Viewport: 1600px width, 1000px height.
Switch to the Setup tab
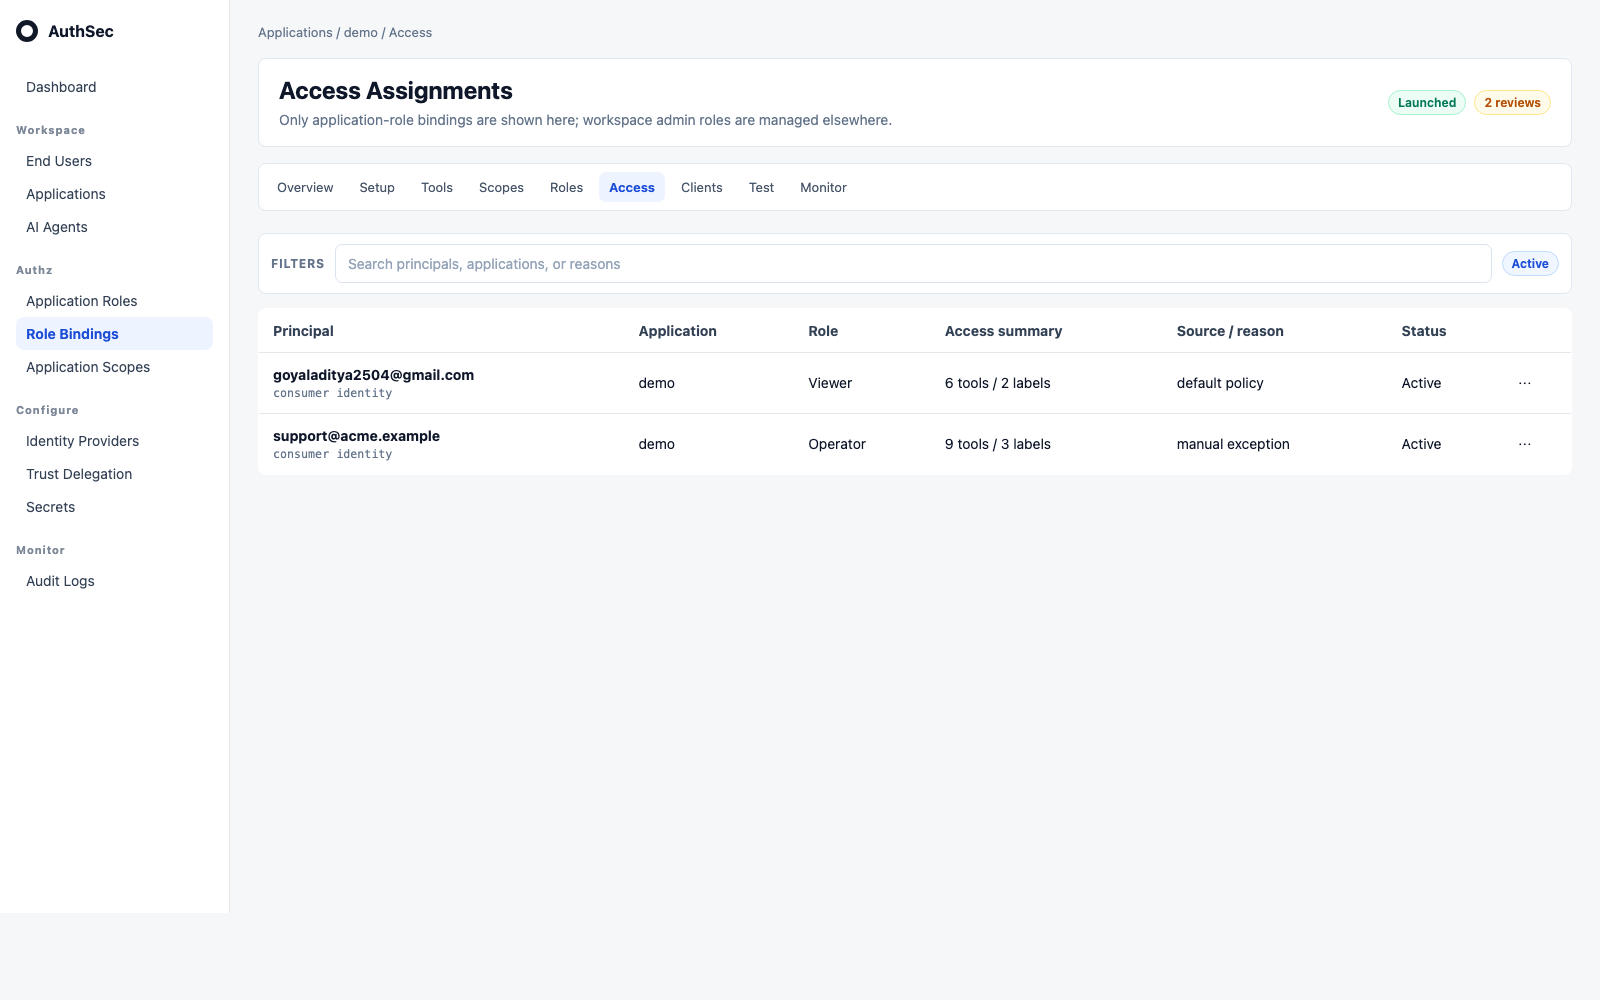point(377,187)
